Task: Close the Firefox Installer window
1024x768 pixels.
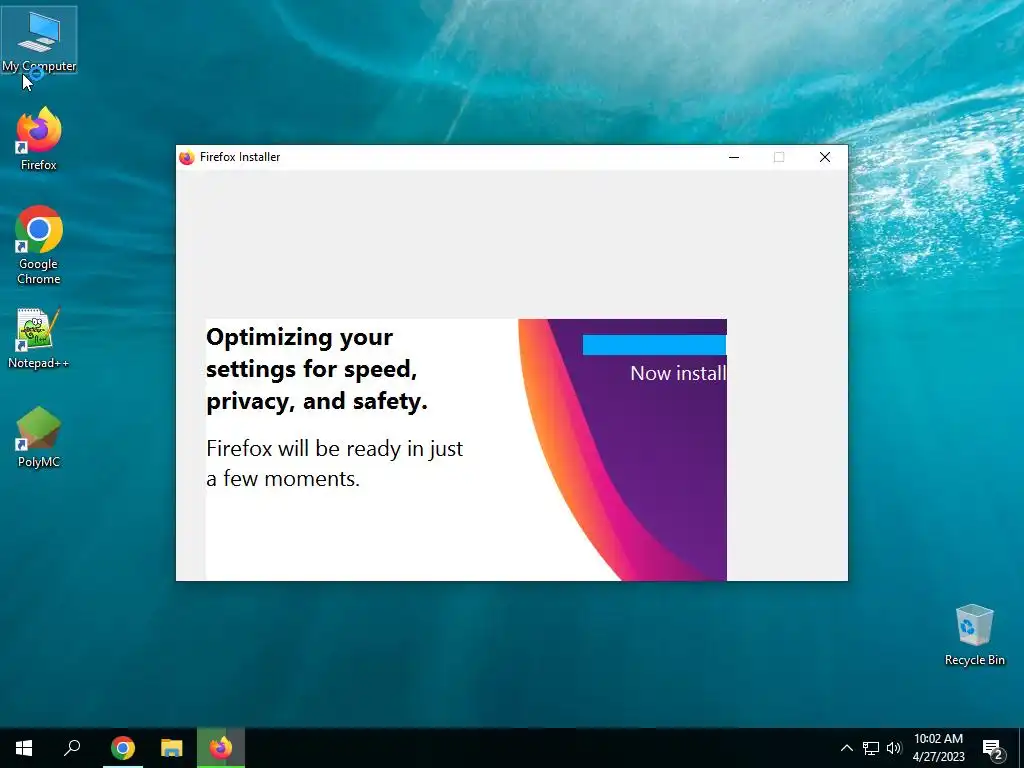Action: pos(825,157)
